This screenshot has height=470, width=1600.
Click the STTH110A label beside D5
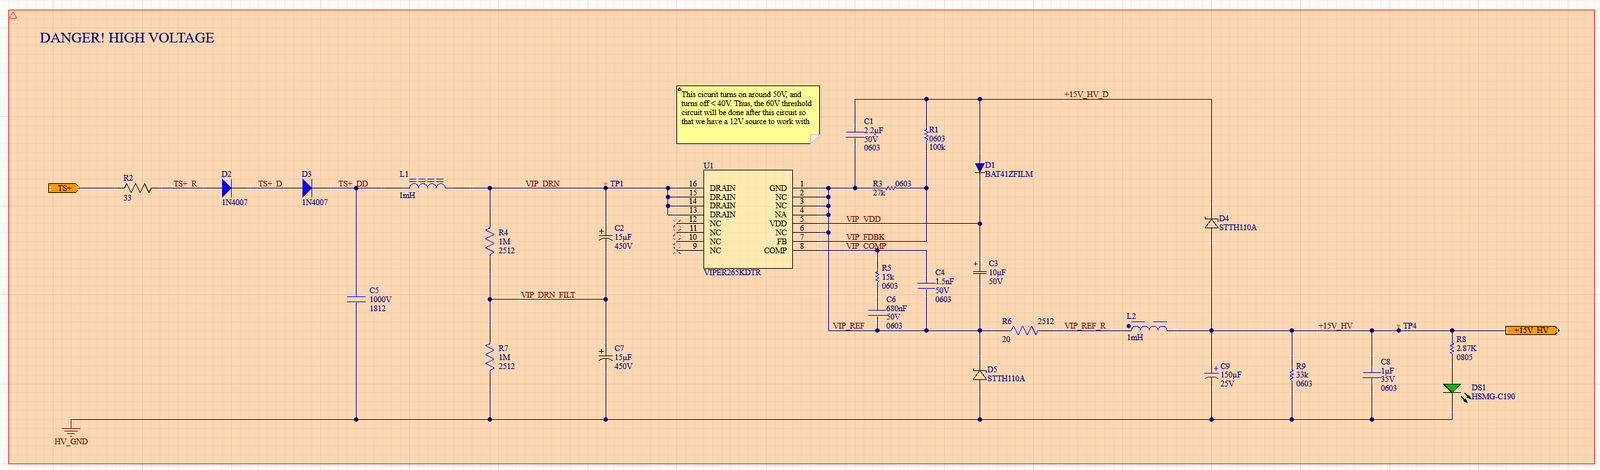pos(1006,379)
